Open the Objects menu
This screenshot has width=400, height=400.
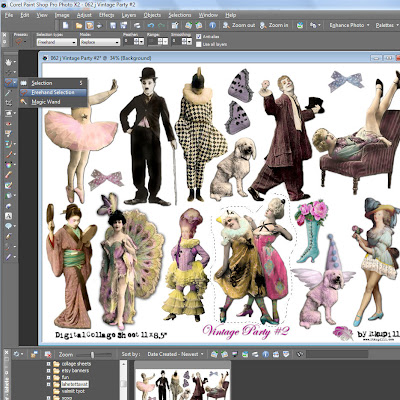point(152,15)
